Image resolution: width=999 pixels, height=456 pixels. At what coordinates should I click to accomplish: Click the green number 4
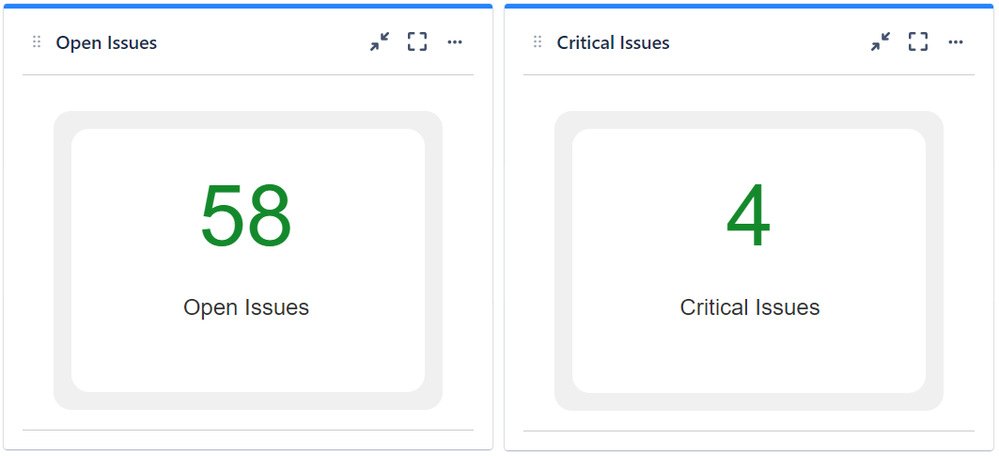coord(749,216)
